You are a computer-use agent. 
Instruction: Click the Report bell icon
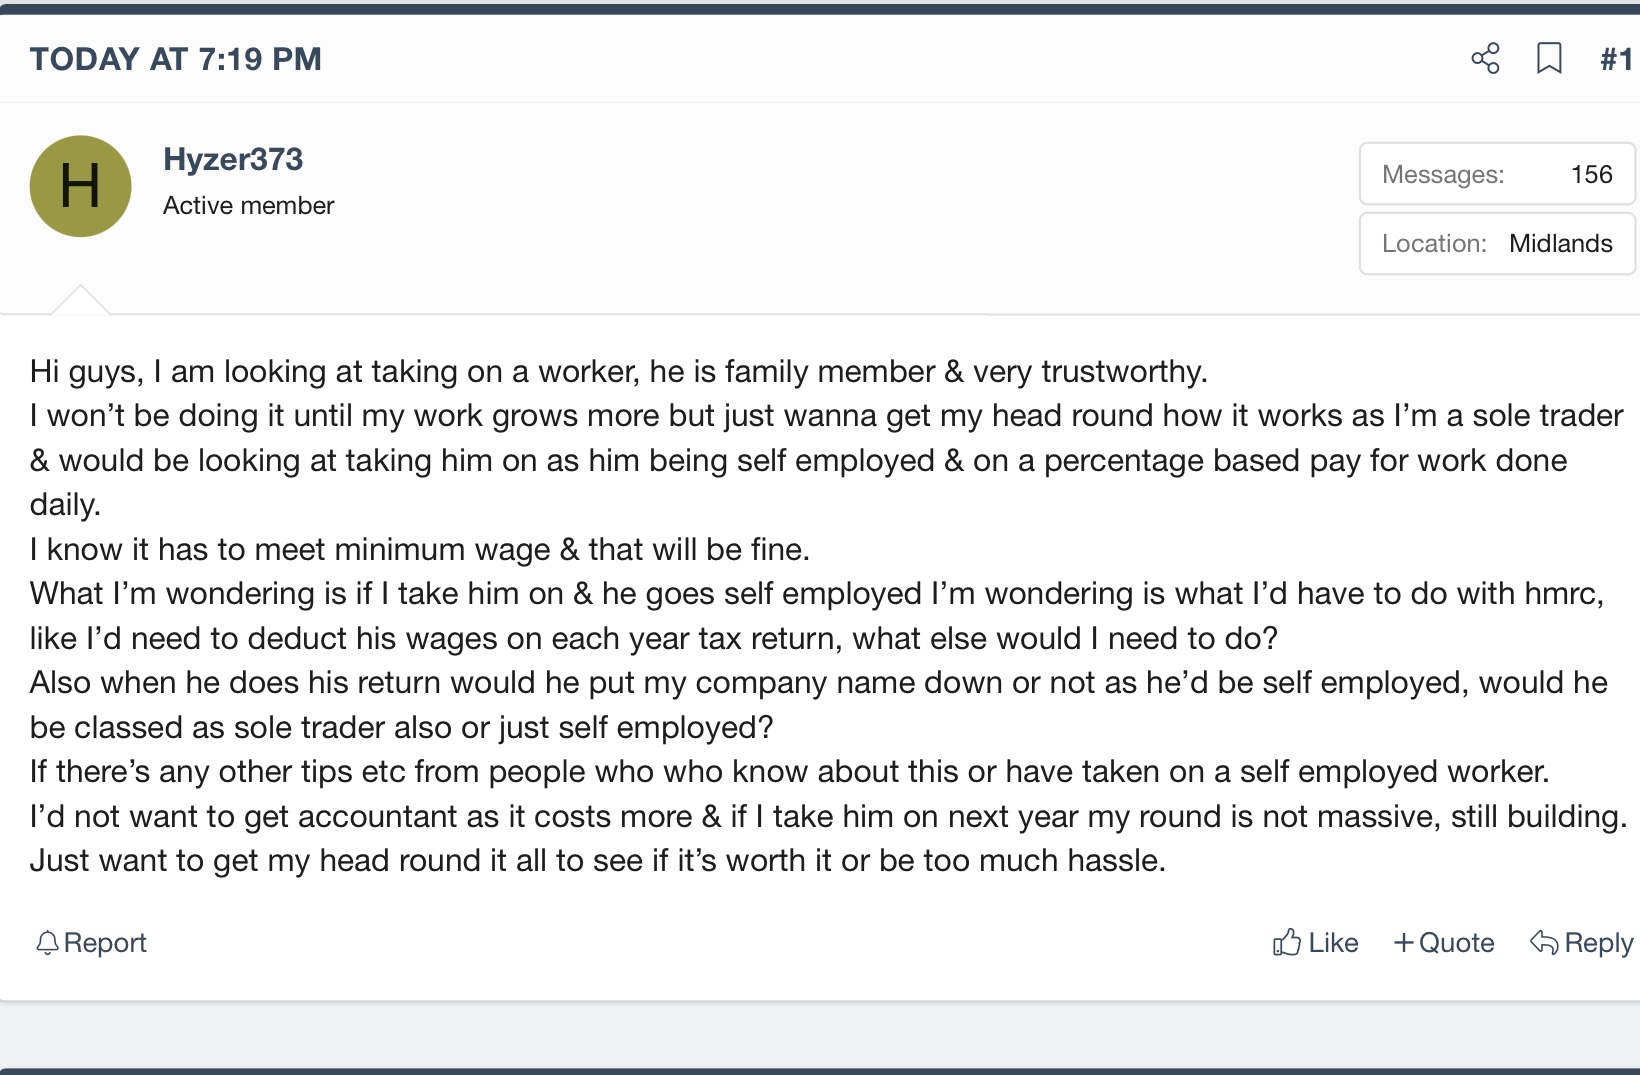(x=46, y=943)
